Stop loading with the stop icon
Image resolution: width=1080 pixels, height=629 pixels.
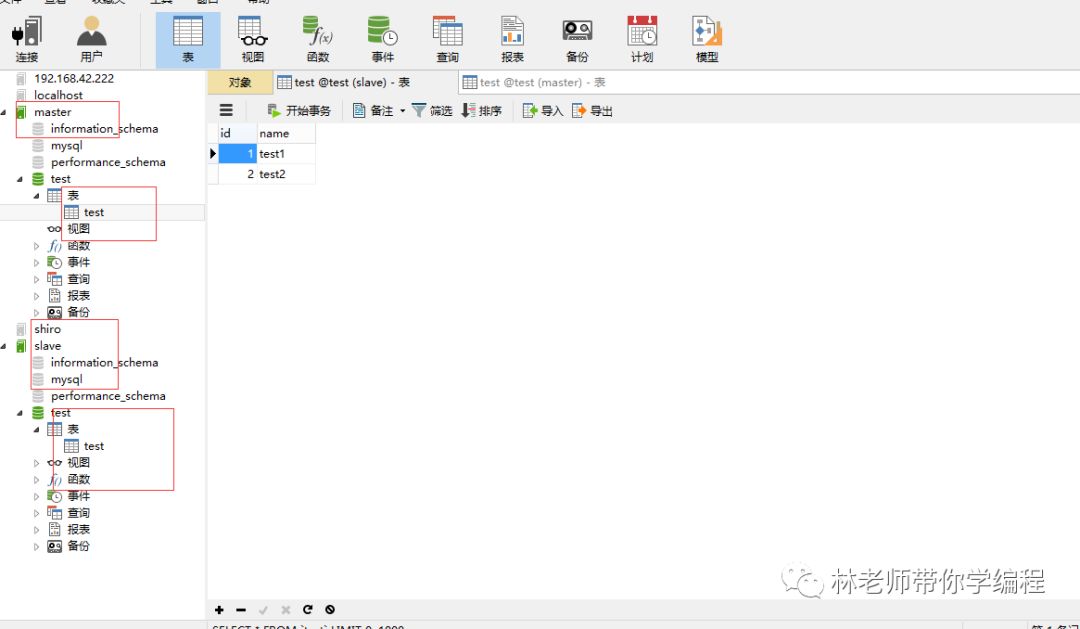(330, 610)
